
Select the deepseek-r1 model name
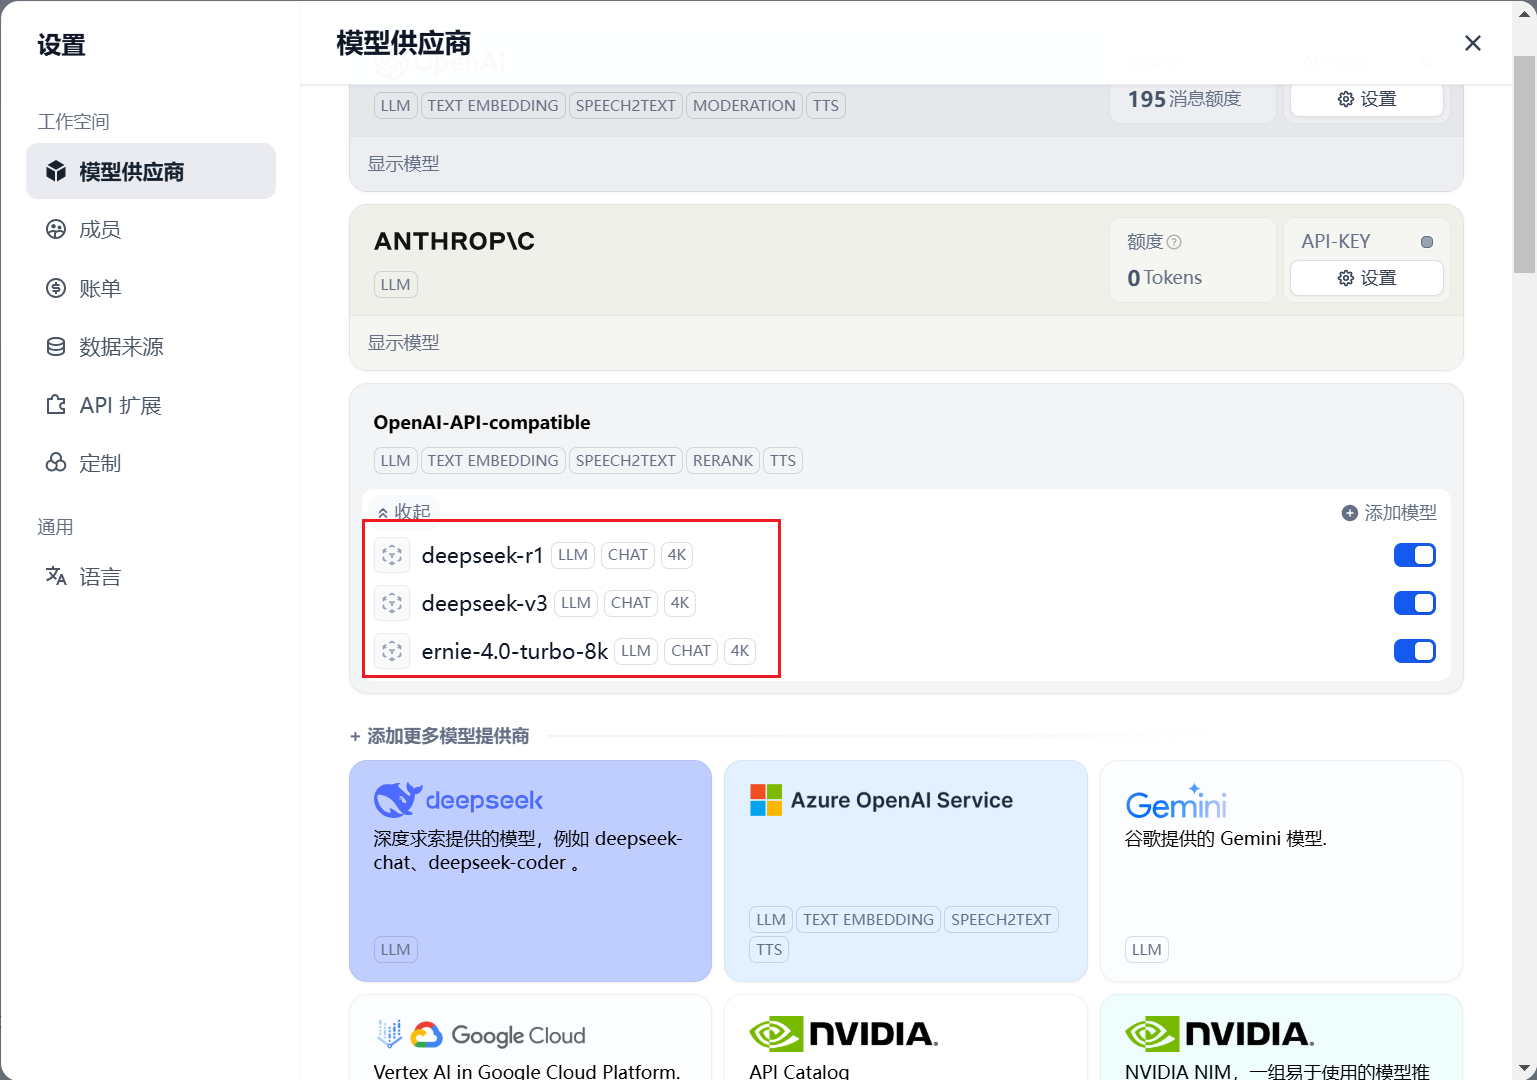coord(482,555)
